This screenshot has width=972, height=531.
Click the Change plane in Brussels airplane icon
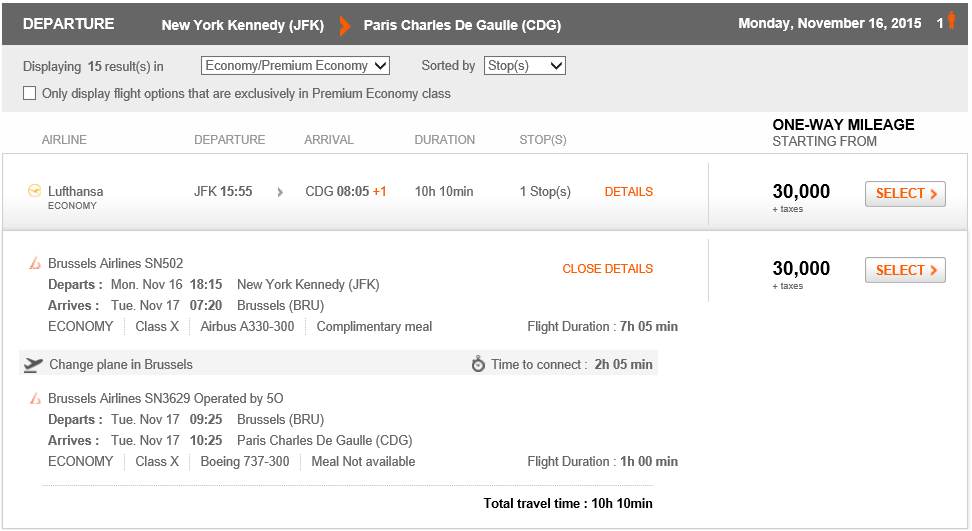pos(33,365)
